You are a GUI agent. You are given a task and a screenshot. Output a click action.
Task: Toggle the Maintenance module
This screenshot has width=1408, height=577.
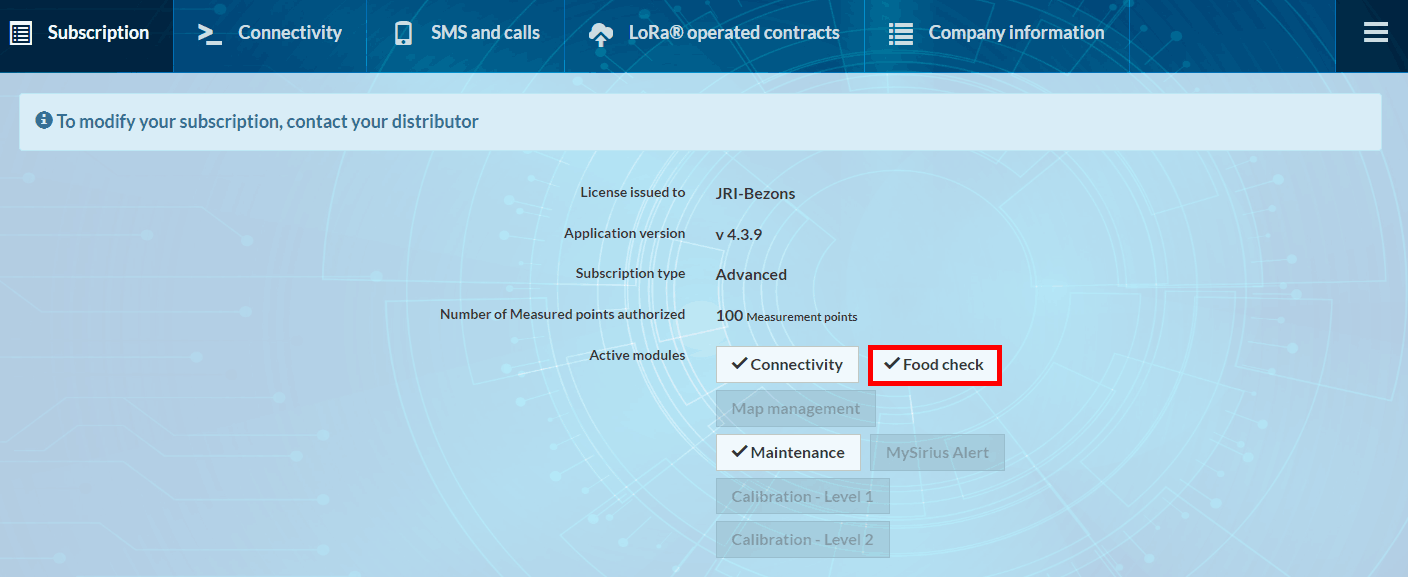pyautogui.click(x=788, y=452)
